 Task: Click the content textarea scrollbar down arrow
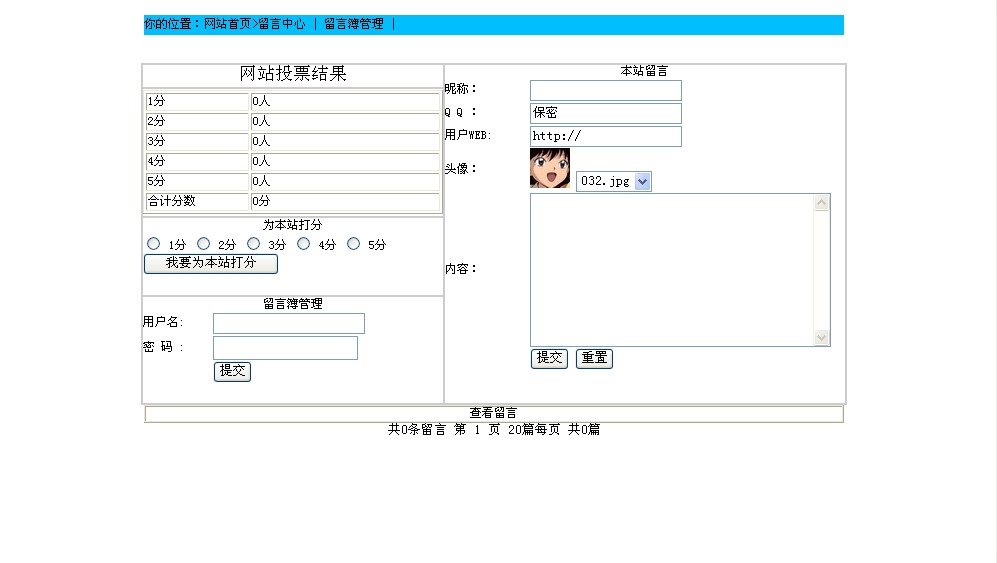coord(822,338)
